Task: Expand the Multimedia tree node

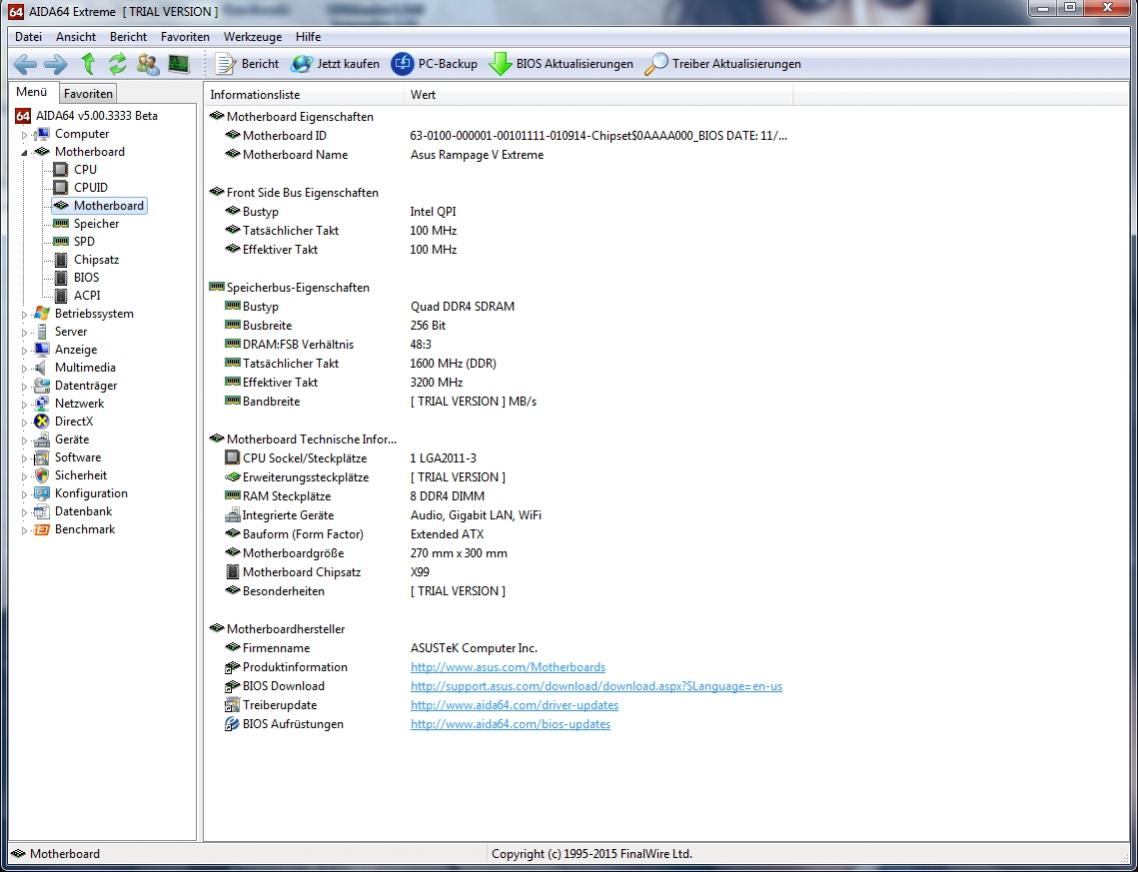Action: (x=24, y=368)
